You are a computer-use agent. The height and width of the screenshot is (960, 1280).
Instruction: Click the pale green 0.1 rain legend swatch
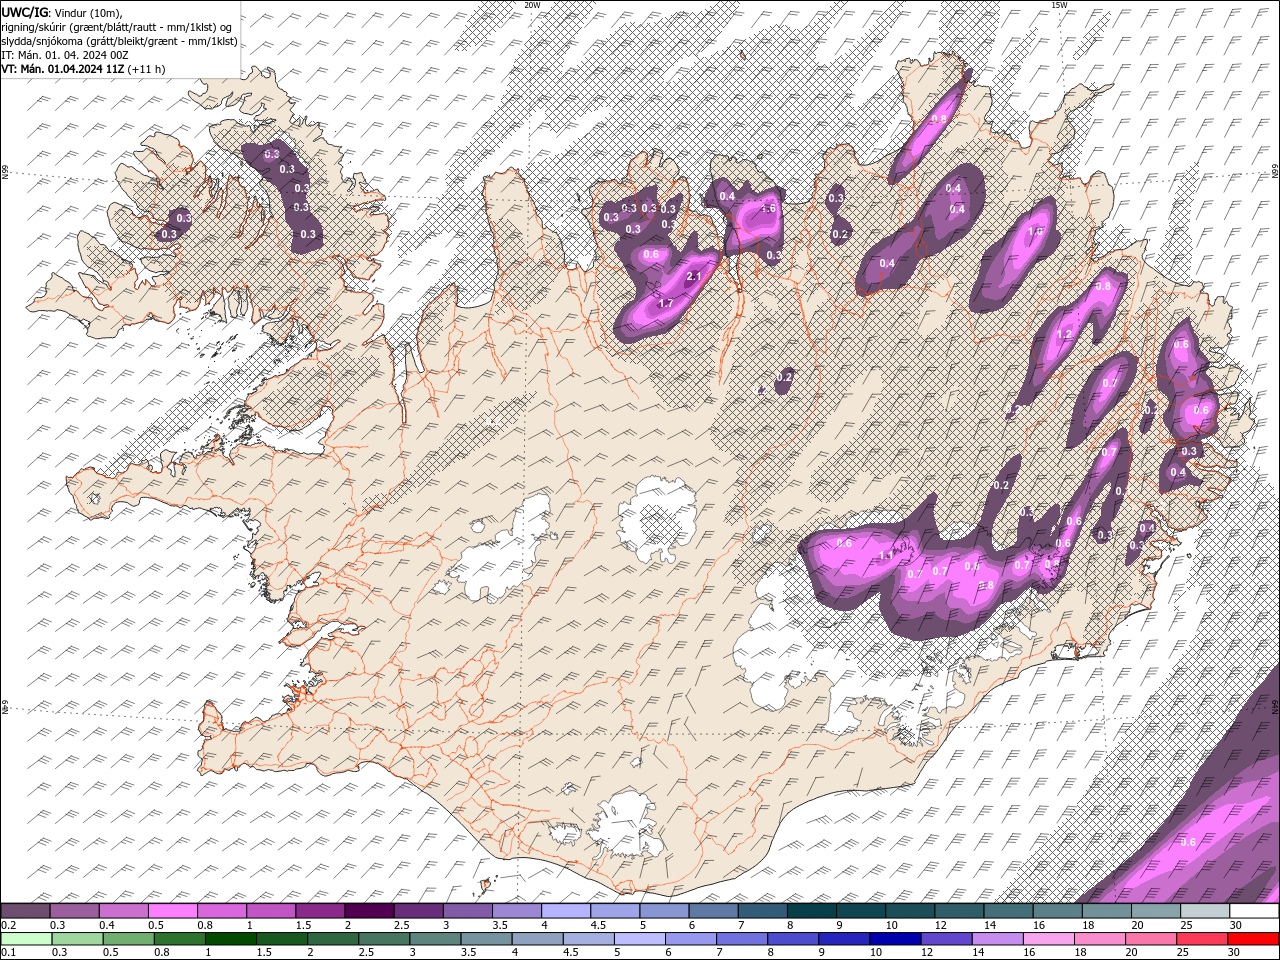[26, 939]
